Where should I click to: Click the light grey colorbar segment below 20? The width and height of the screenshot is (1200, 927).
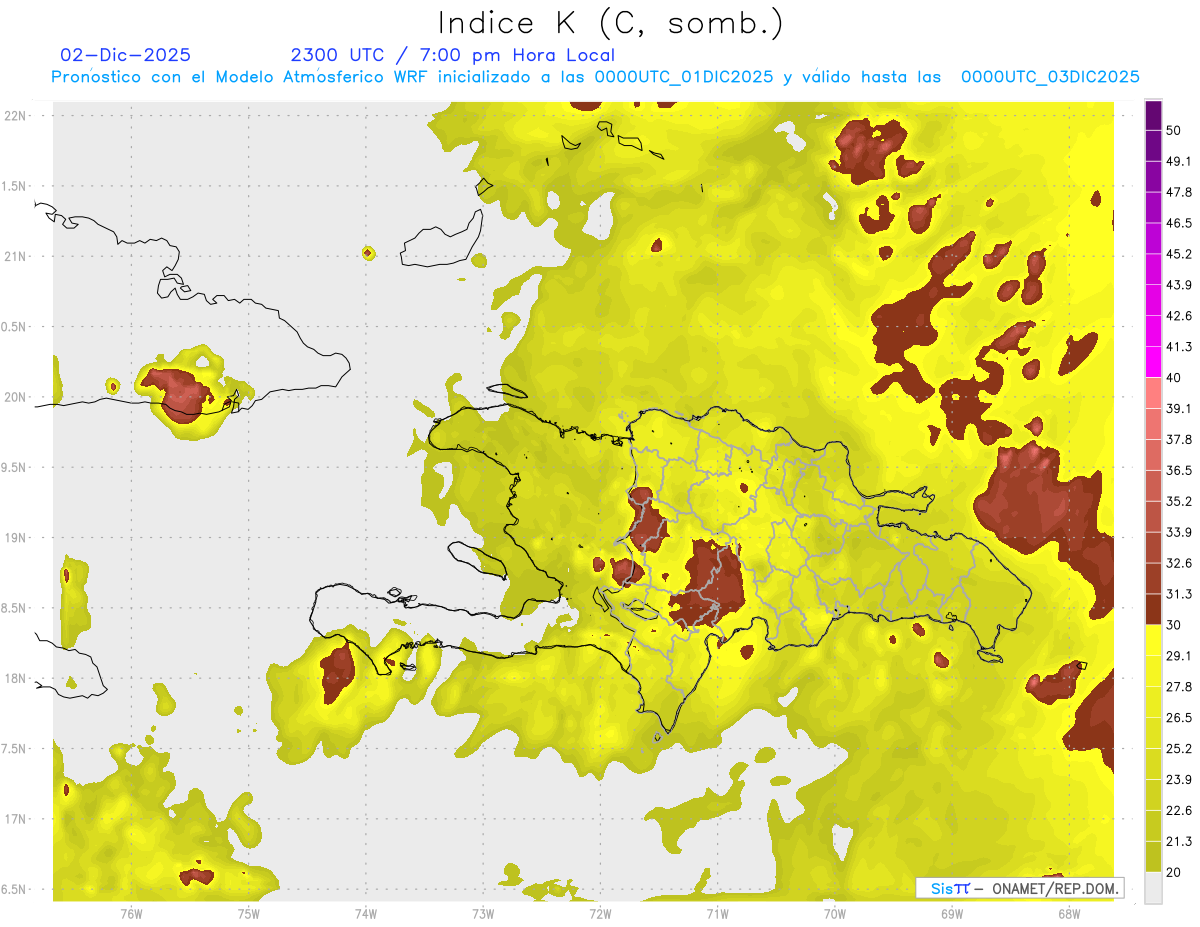point(1153,888)
